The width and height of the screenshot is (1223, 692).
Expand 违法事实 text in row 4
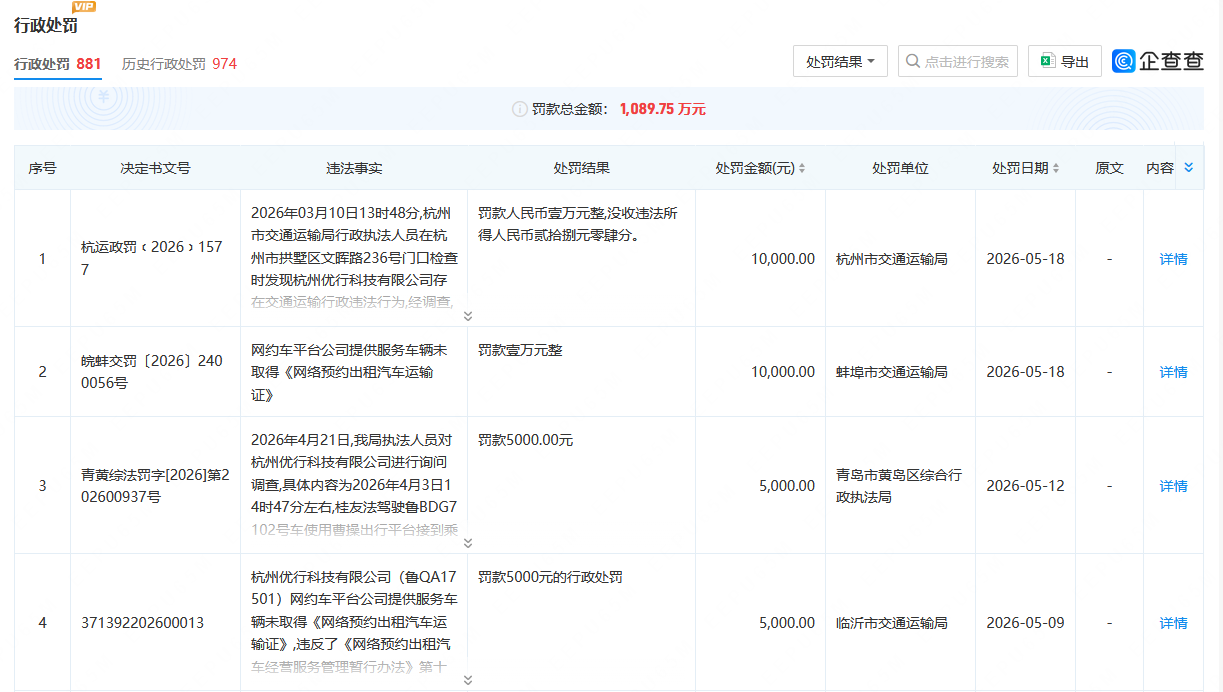coord(467,680)
